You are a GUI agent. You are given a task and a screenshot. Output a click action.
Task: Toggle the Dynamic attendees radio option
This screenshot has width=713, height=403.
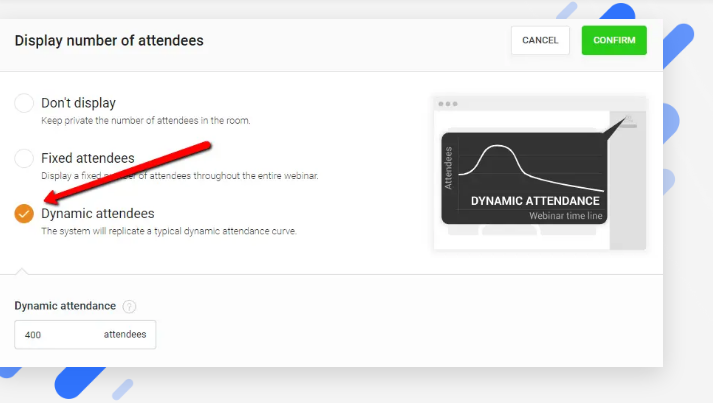click(x=24, y=213)
